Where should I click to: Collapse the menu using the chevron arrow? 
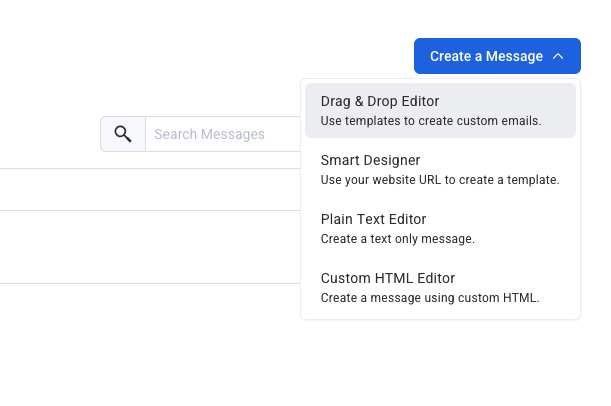pyautogui.click(x=558, y=56)
